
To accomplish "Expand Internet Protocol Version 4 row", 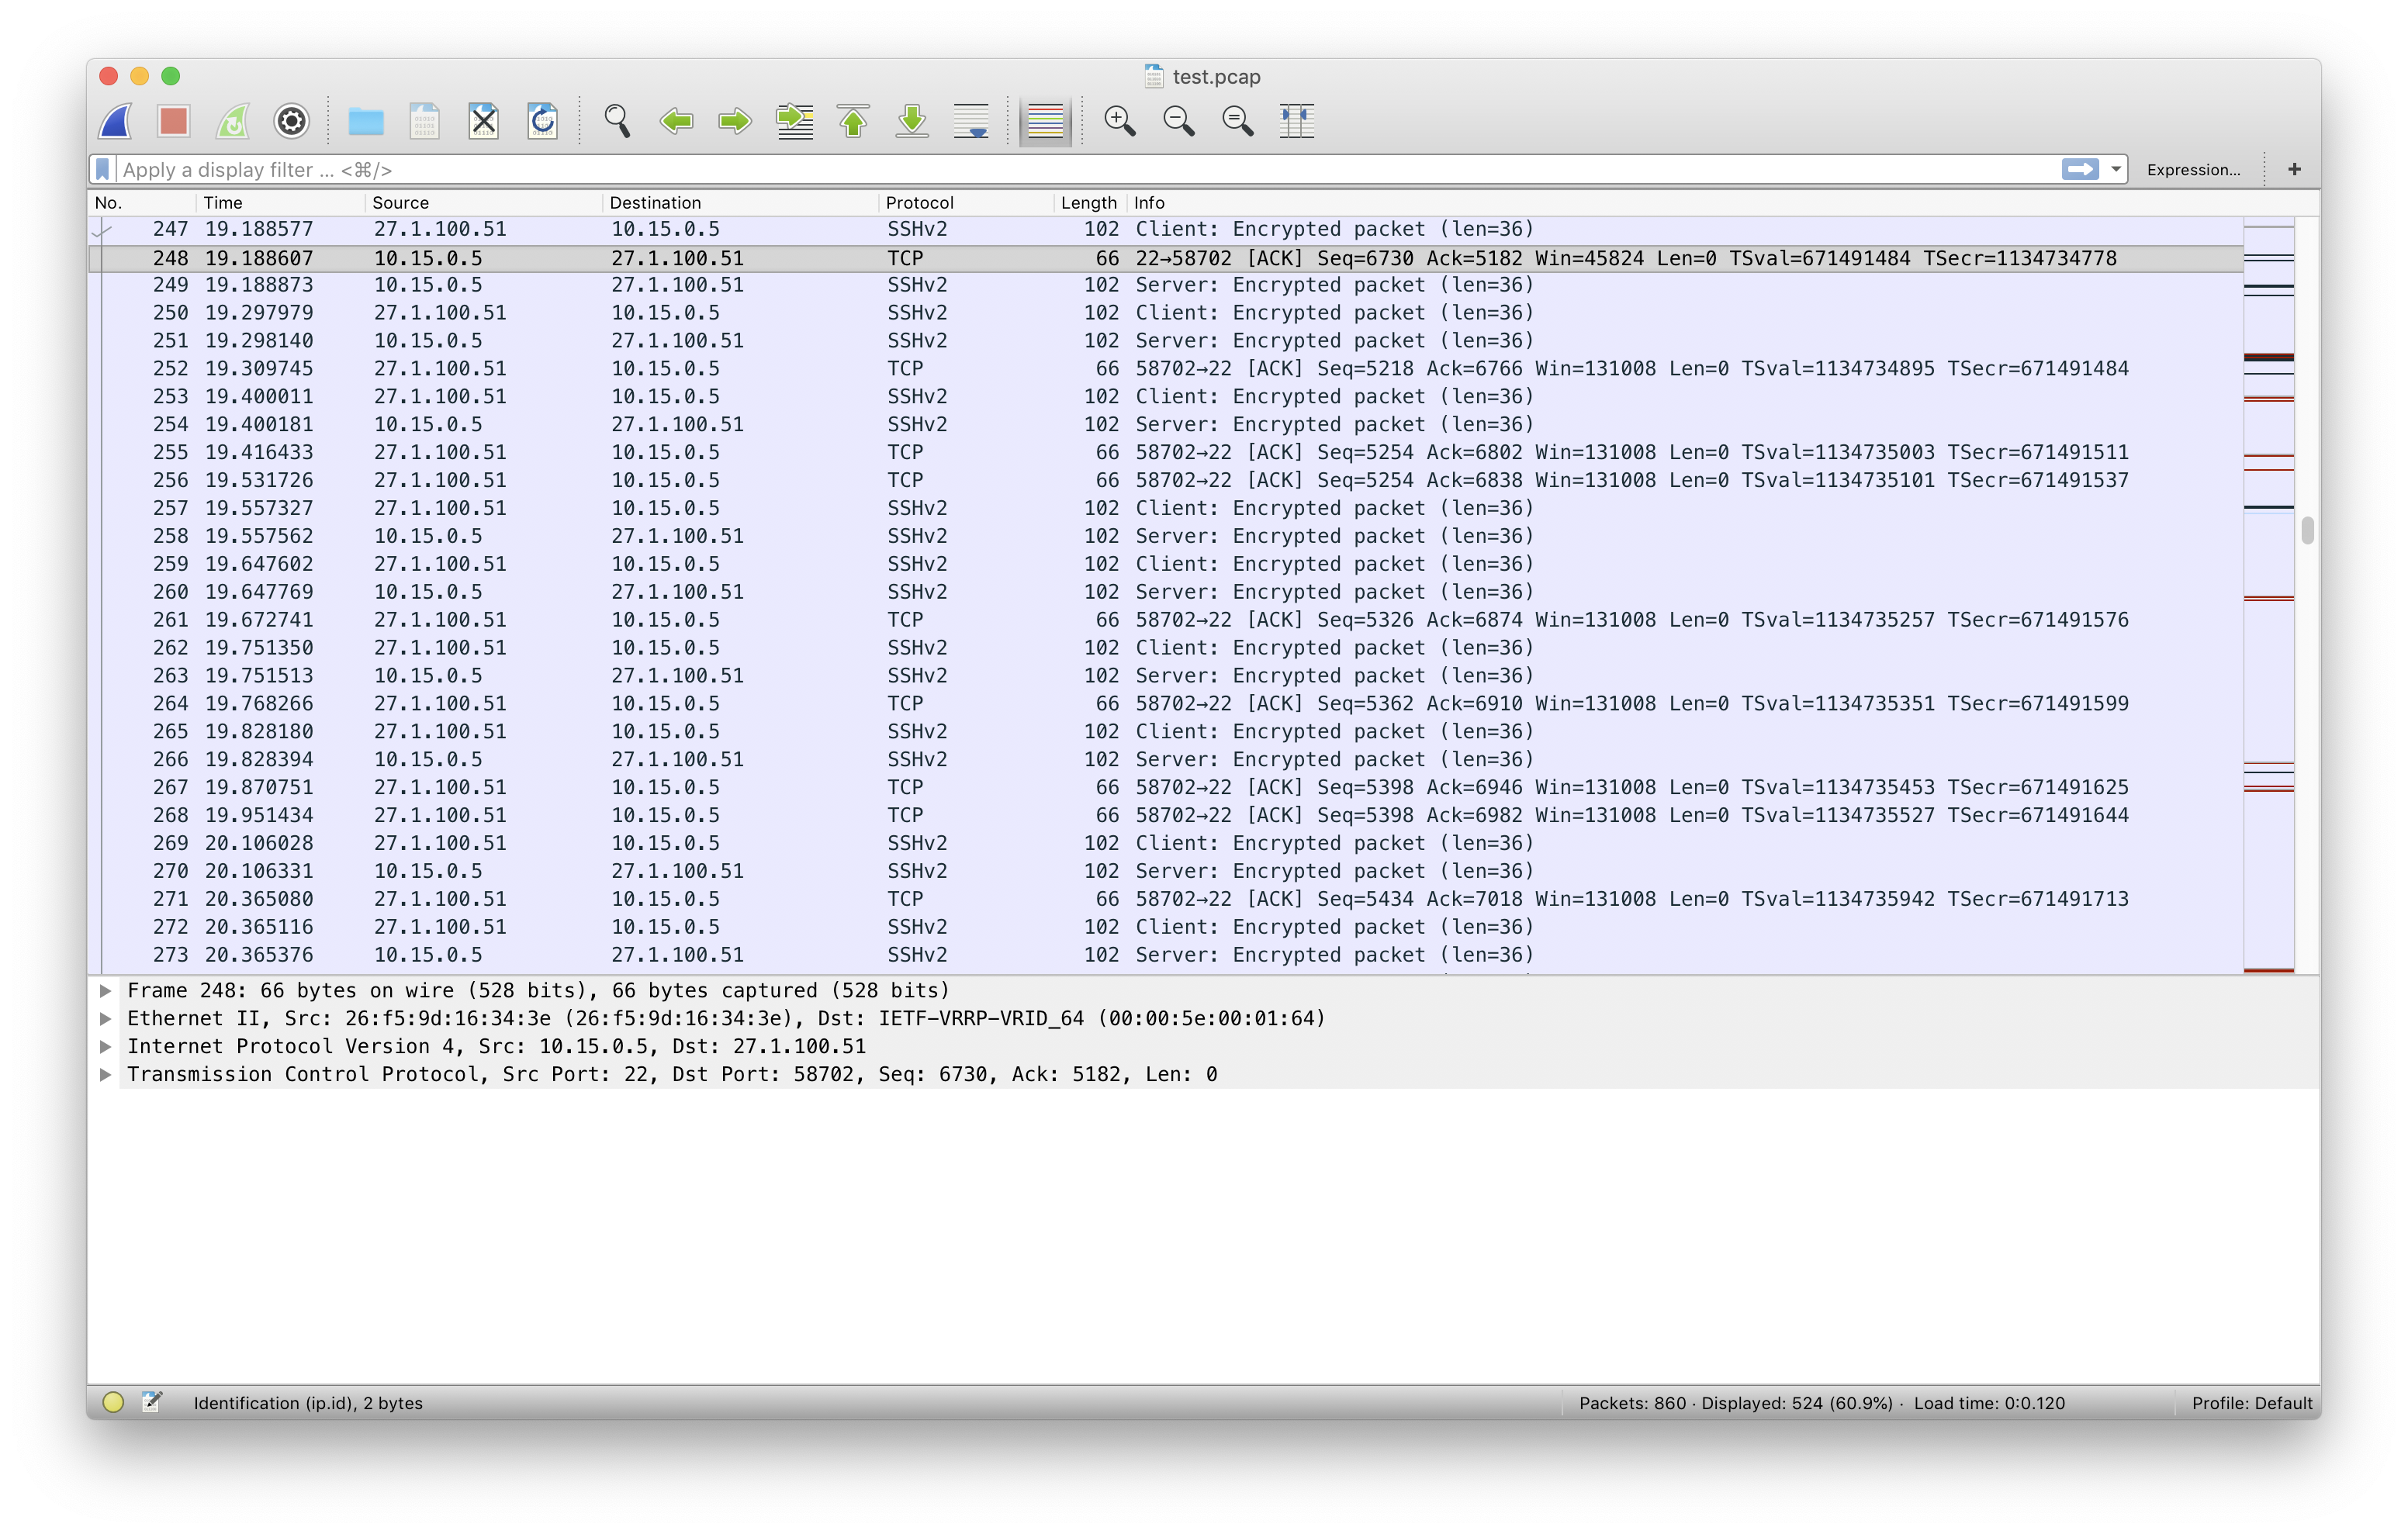I will pyautogui.click(x=105, y=1046).
